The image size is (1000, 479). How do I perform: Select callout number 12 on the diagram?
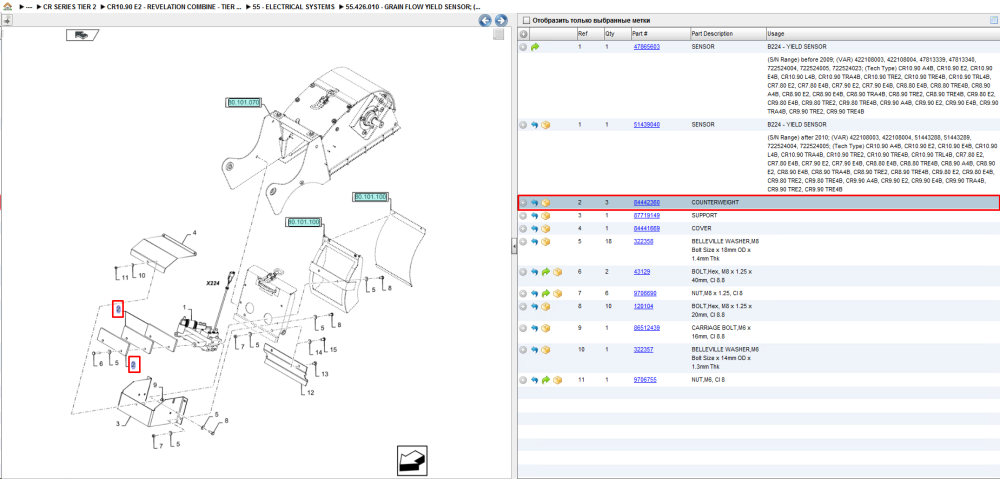pos(311,393)
